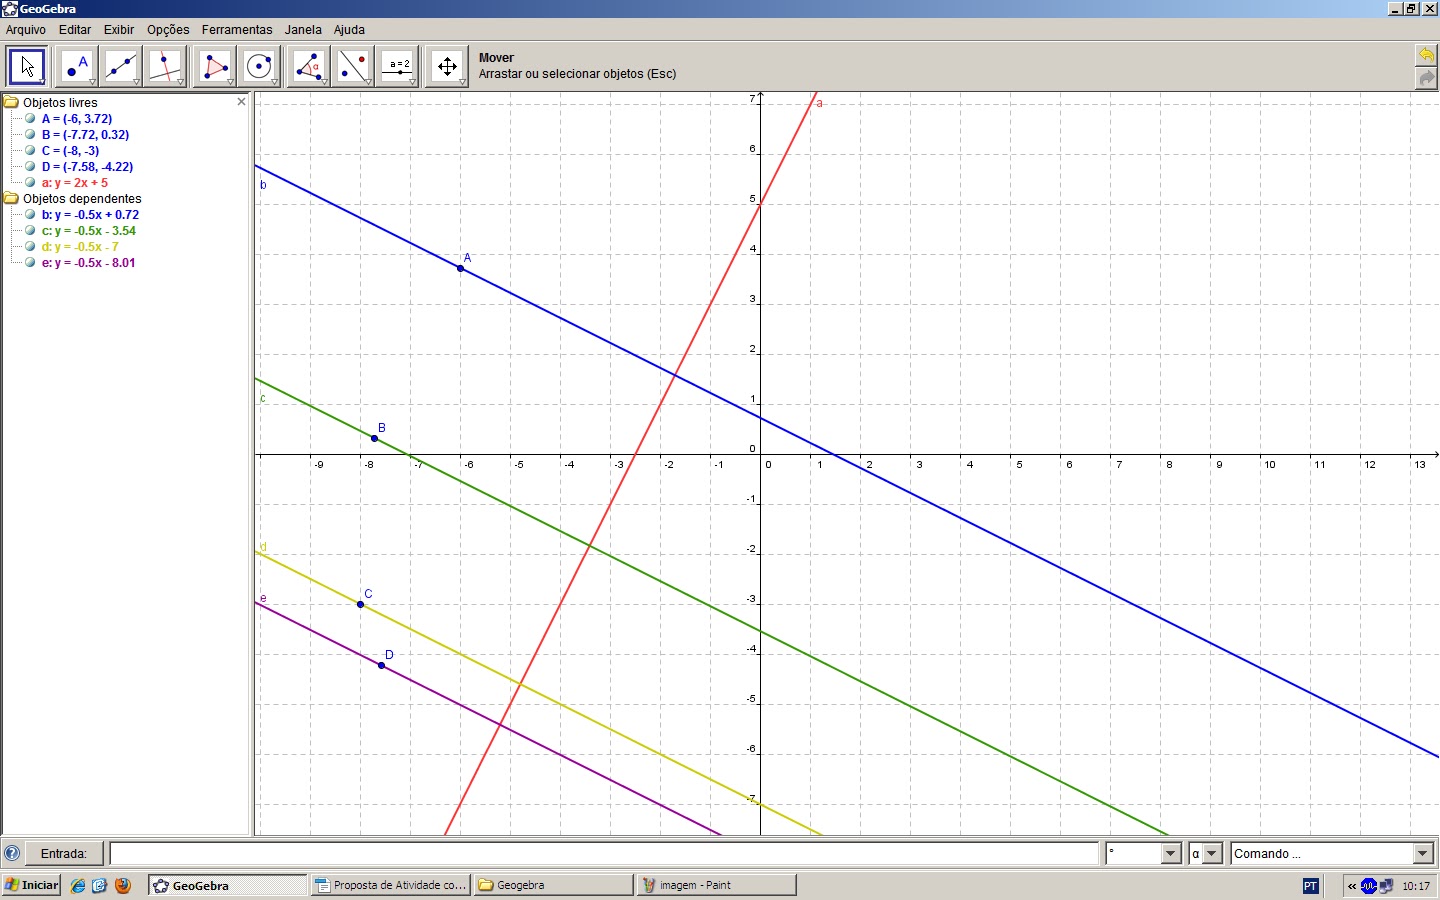Collapse the Objetos livres folder
The width and height of the screenshot is (1440, 900).
pos(11,102)
